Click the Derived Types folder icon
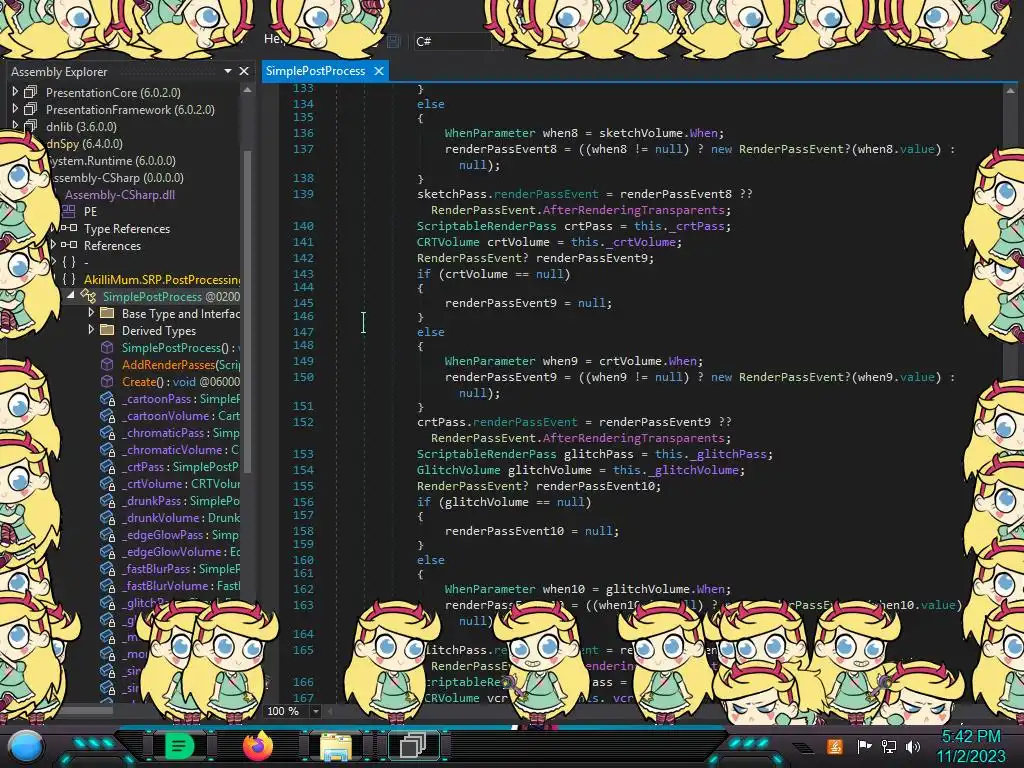The height and width of the screenshot is (768, 1024). point(107,330)
